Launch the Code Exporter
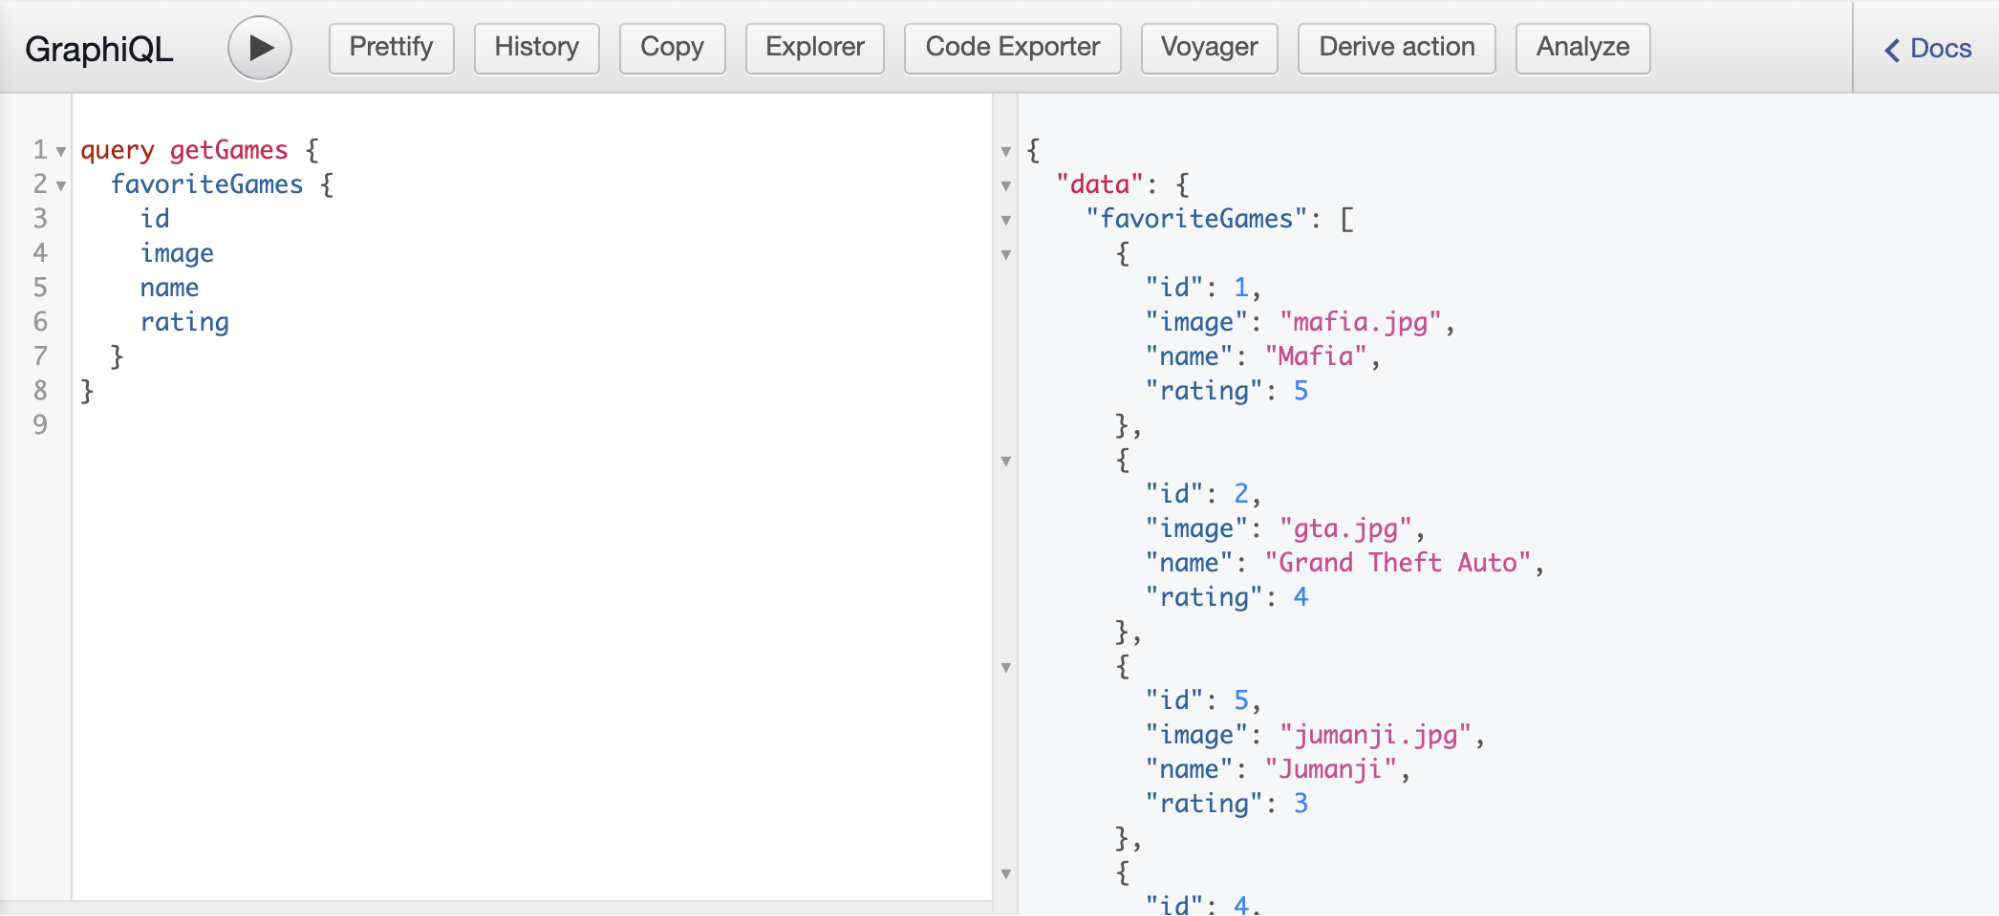1999x916 pixels. point(1011,47)
